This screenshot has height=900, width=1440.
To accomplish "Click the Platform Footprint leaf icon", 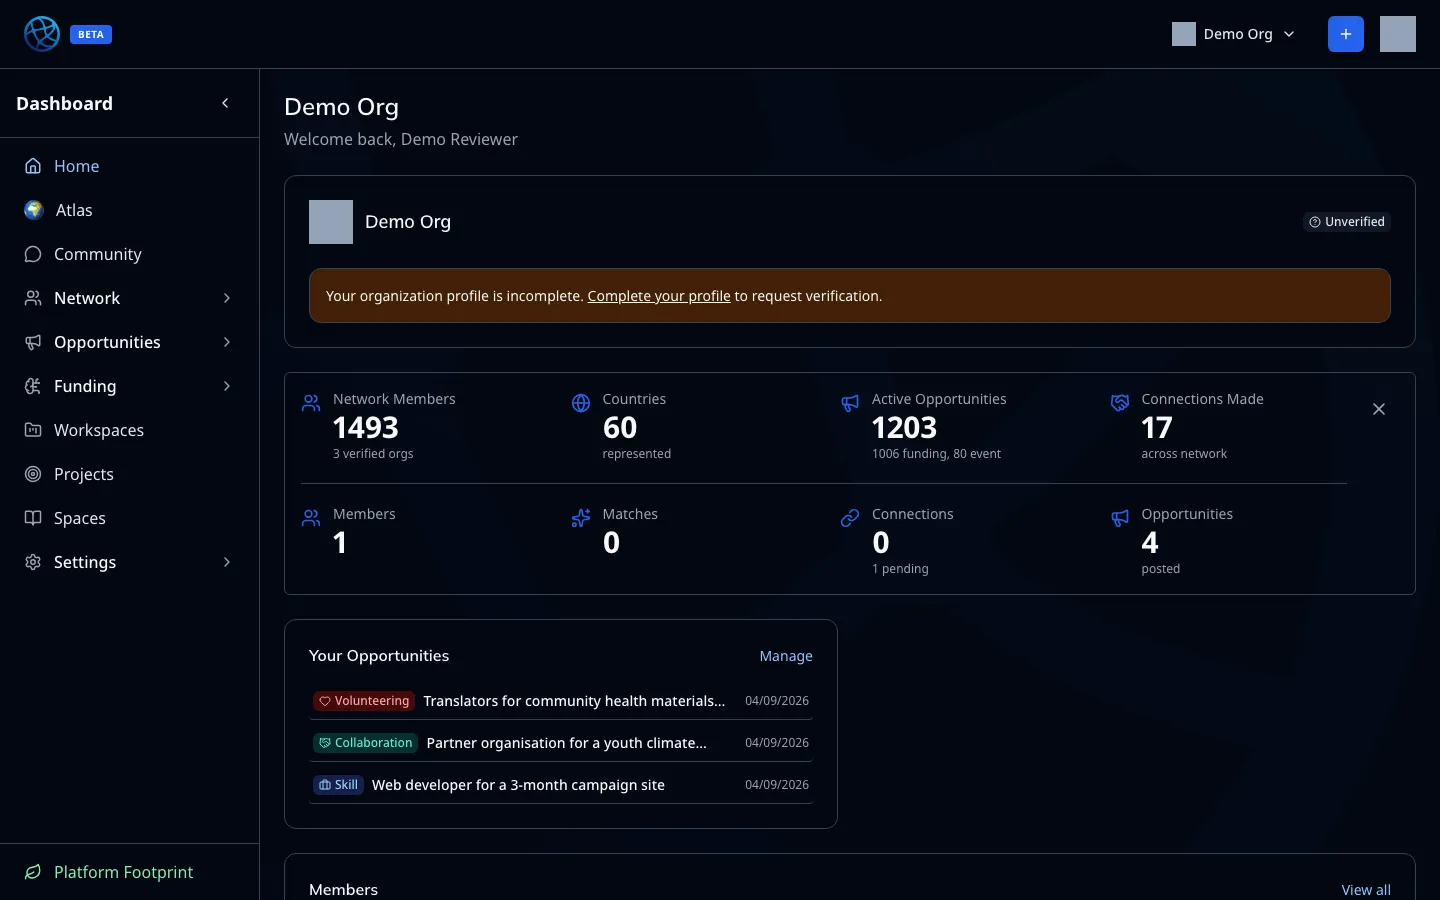I will pos(33,872).
